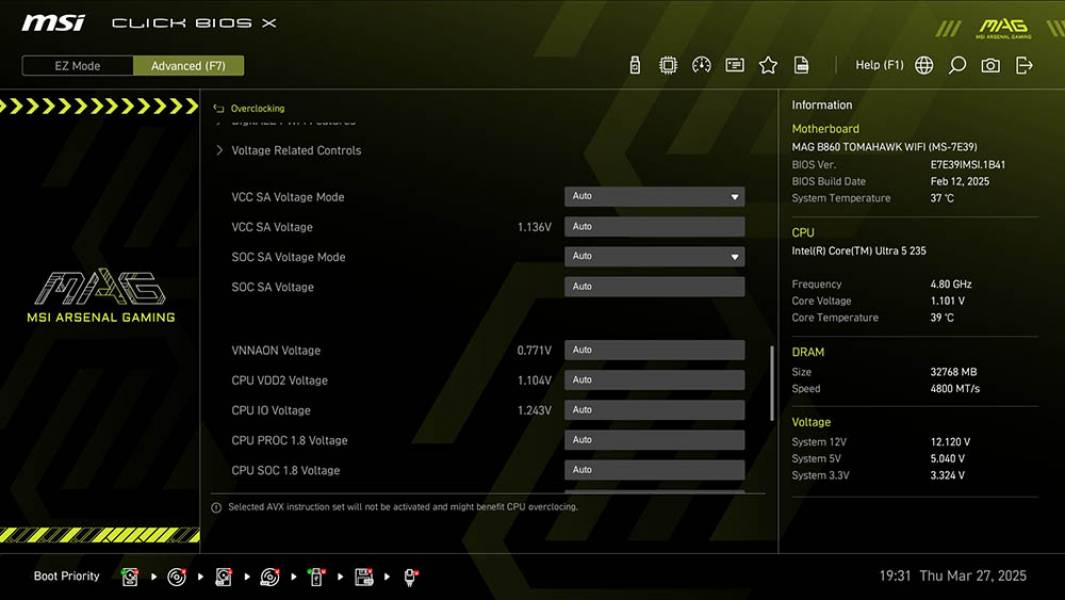
Task: Go back with the Overclocking return arrow
Action: (219, 109)
